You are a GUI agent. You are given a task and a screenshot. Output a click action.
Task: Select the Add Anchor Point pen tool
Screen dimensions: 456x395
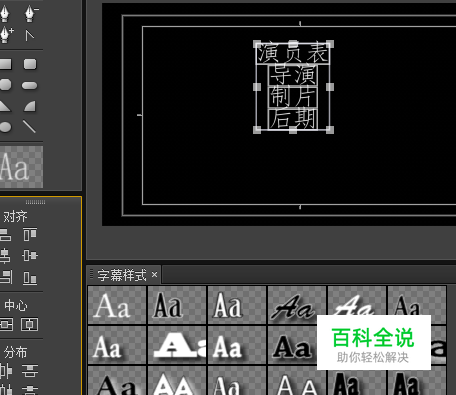(6, 35)
